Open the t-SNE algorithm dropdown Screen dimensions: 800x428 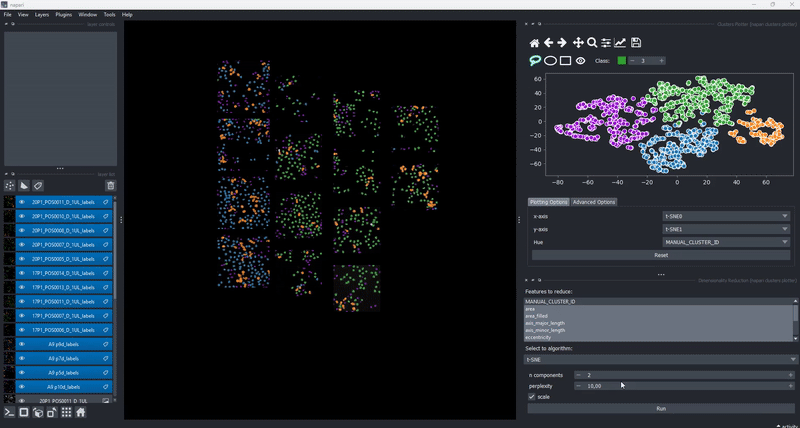click(661, 360)
